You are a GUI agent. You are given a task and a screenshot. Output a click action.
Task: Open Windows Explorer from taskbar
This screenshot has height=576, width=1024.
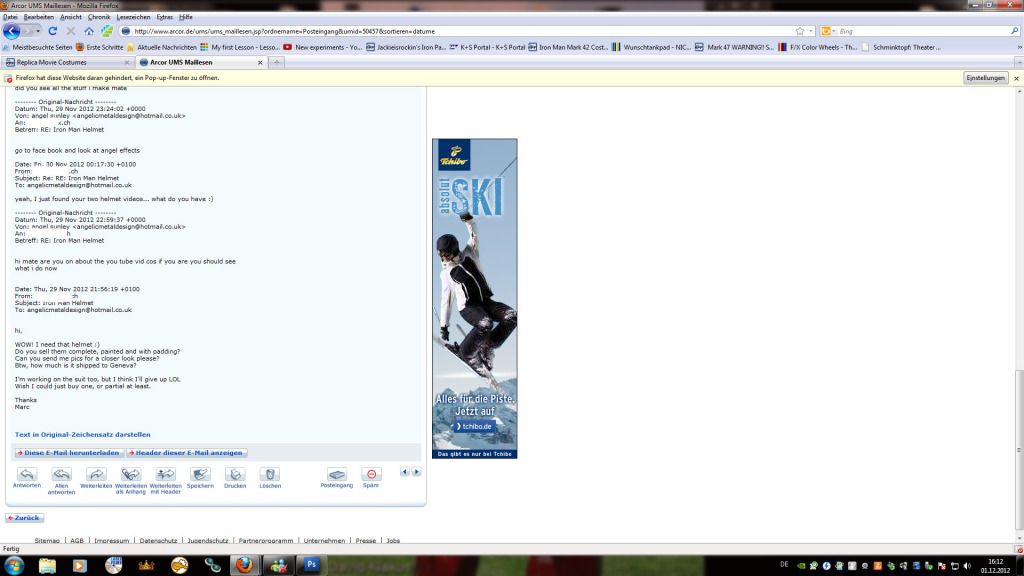[47, 565]
